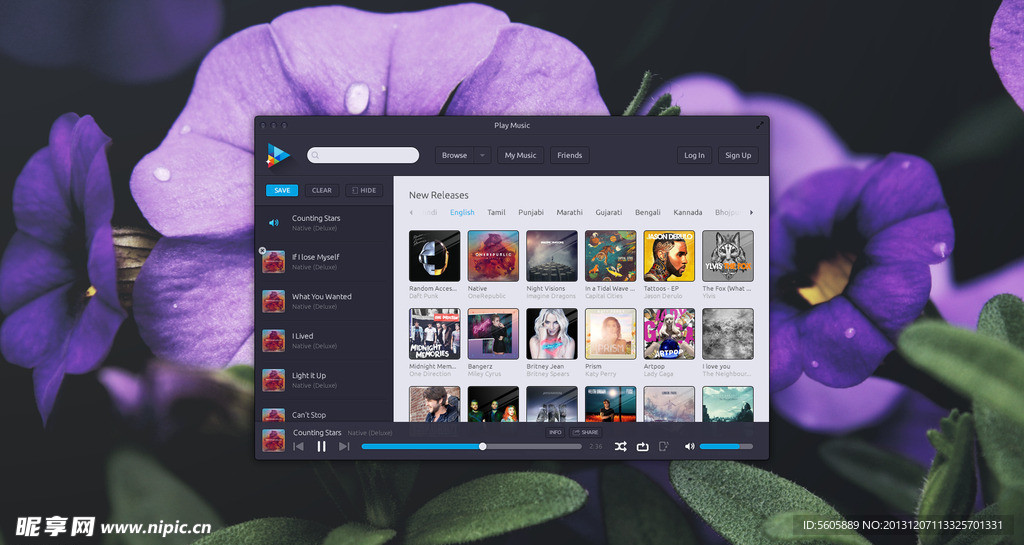1024x545 pixels.
Task: Play What You Wanted in the playlist
Action: tap(324, 301)
